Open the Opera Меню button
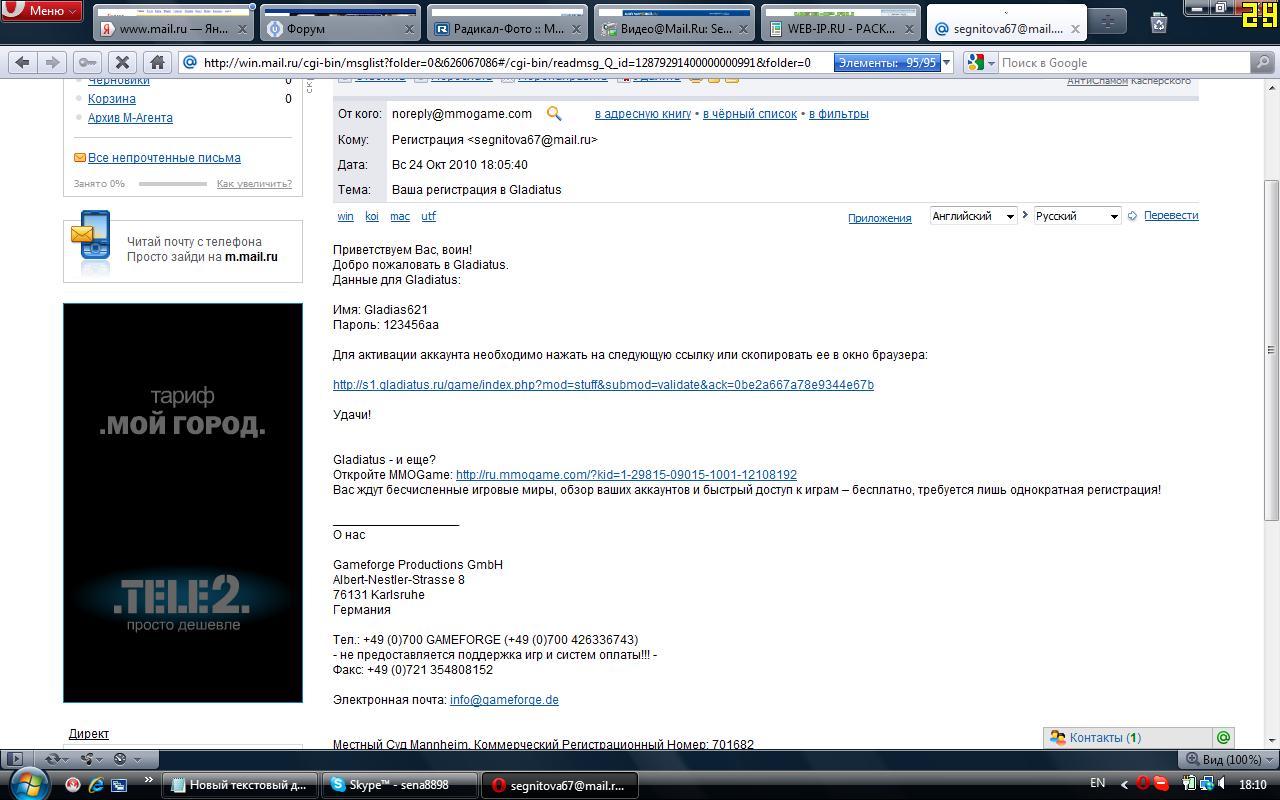Image resolution: width=1280 pixels, height=800 pixels. point(41,11)
